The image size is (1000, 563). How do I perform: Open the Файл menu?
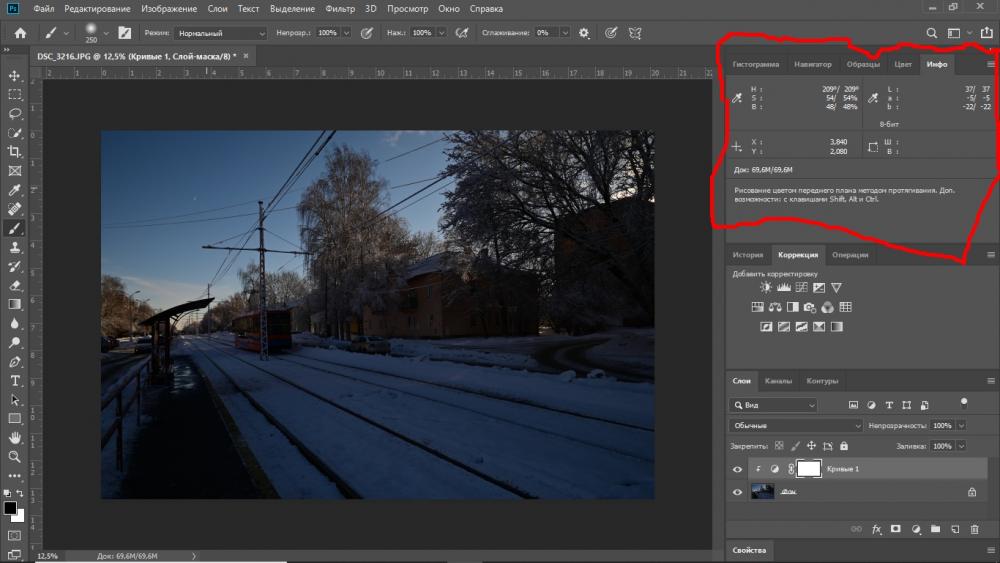coord(43,9)
